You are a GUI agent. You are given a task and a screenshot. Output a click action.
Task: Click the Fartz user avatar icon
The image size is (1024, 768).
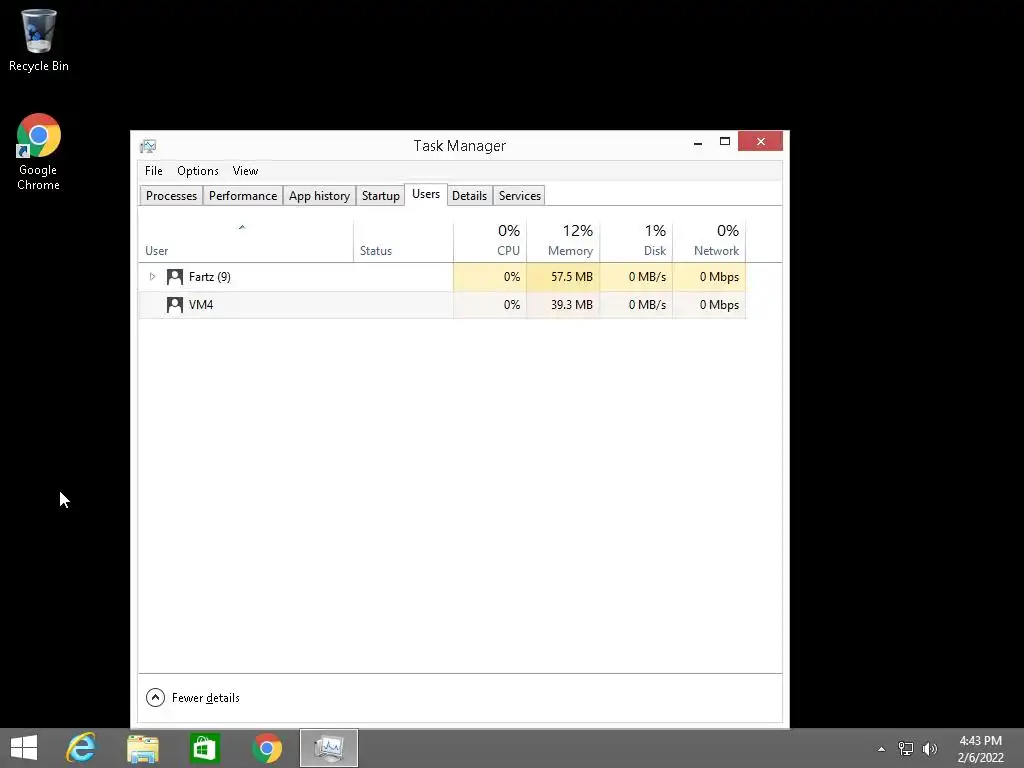(174, 277)
